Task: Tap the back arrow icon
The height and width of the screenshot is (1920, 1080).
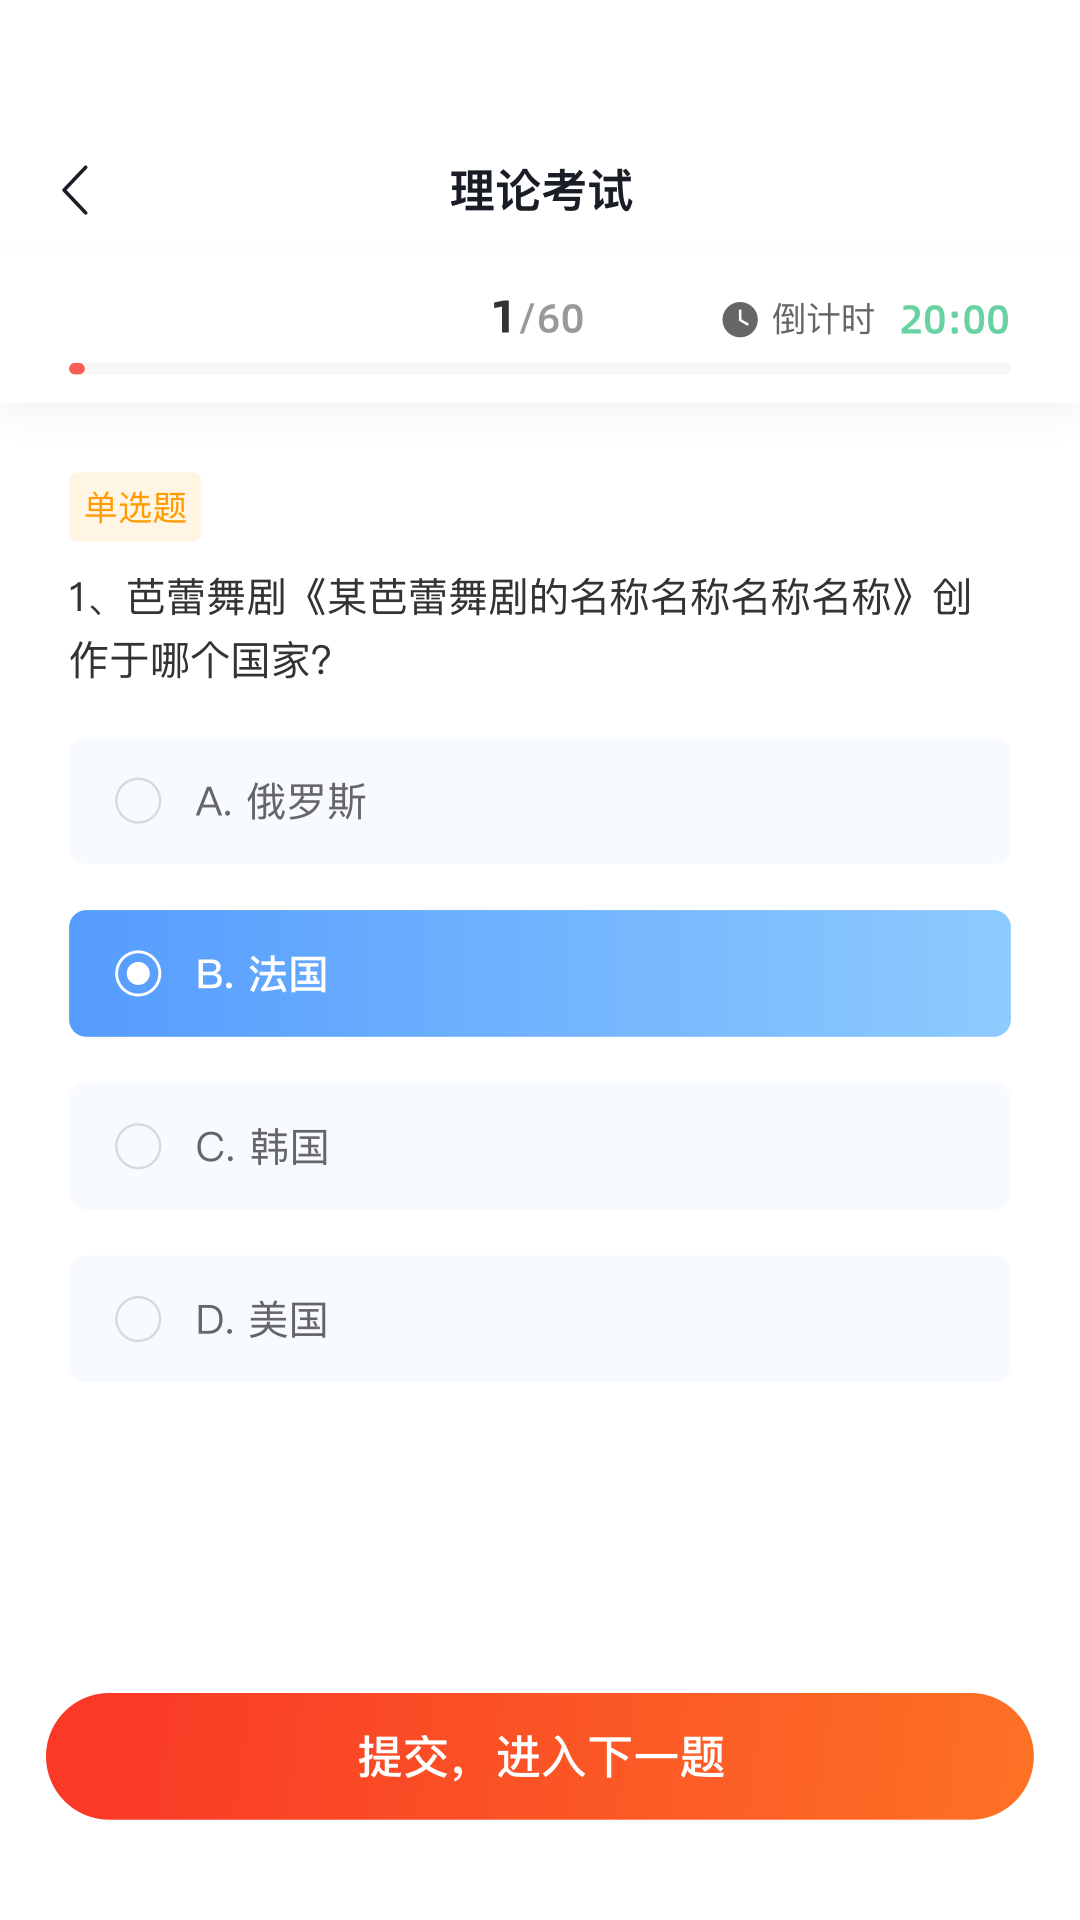Action: [76, 190]
